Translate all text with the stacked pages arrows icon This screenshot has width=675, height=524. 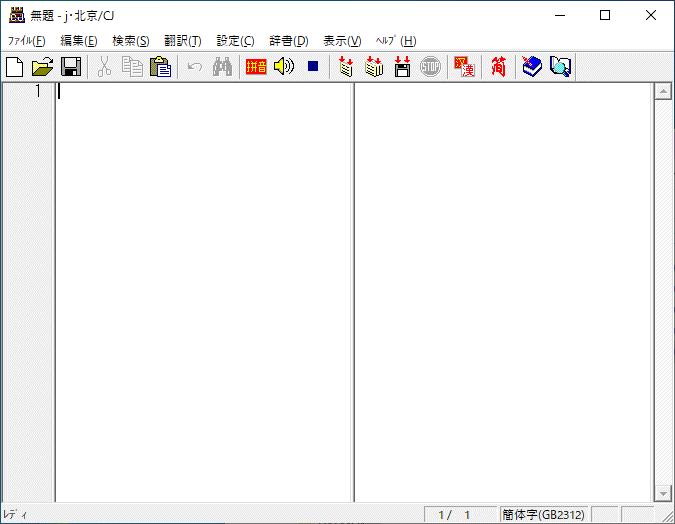point(374,67)
